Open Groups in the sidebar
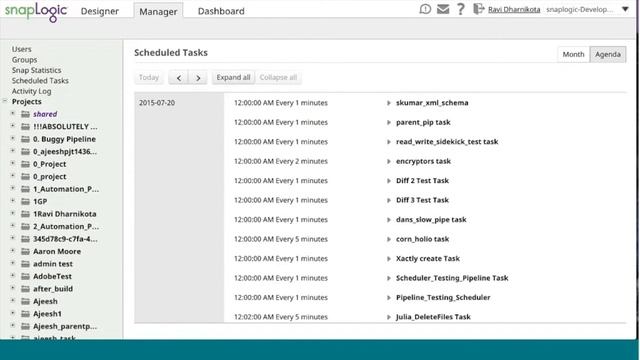 [x=24, y=60]
